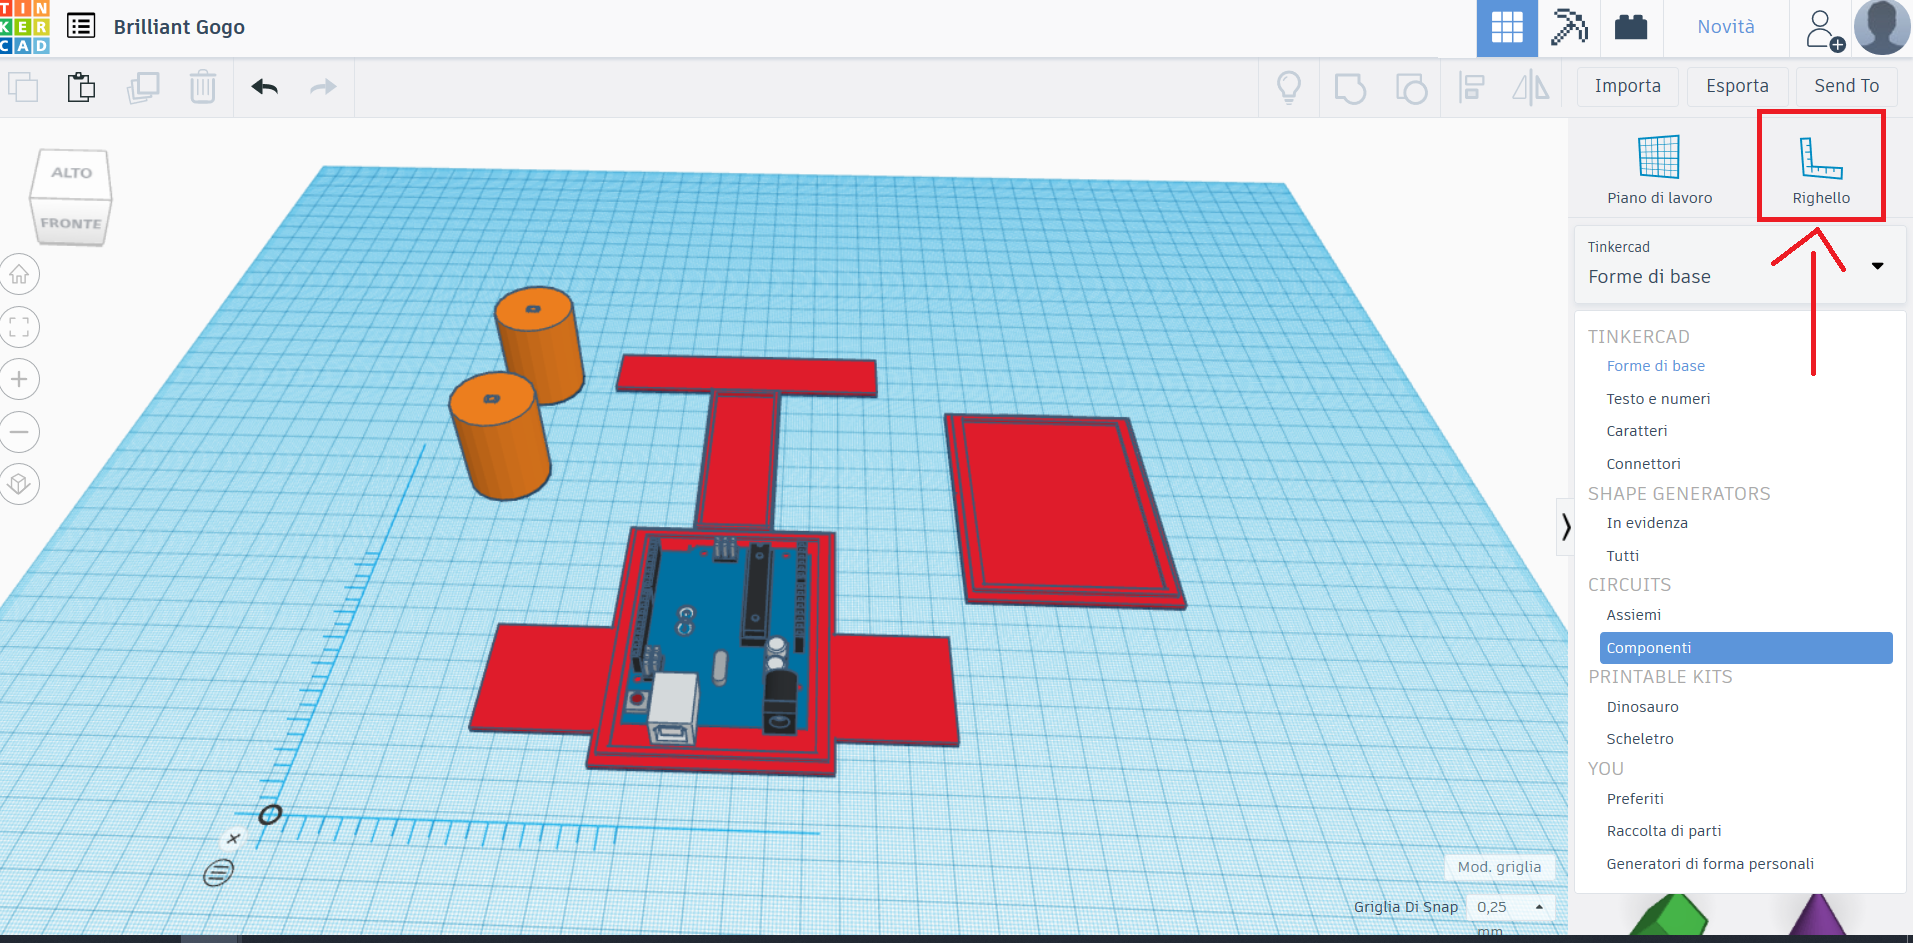Select Scheletro printable kit

(x=1640, y=739)
